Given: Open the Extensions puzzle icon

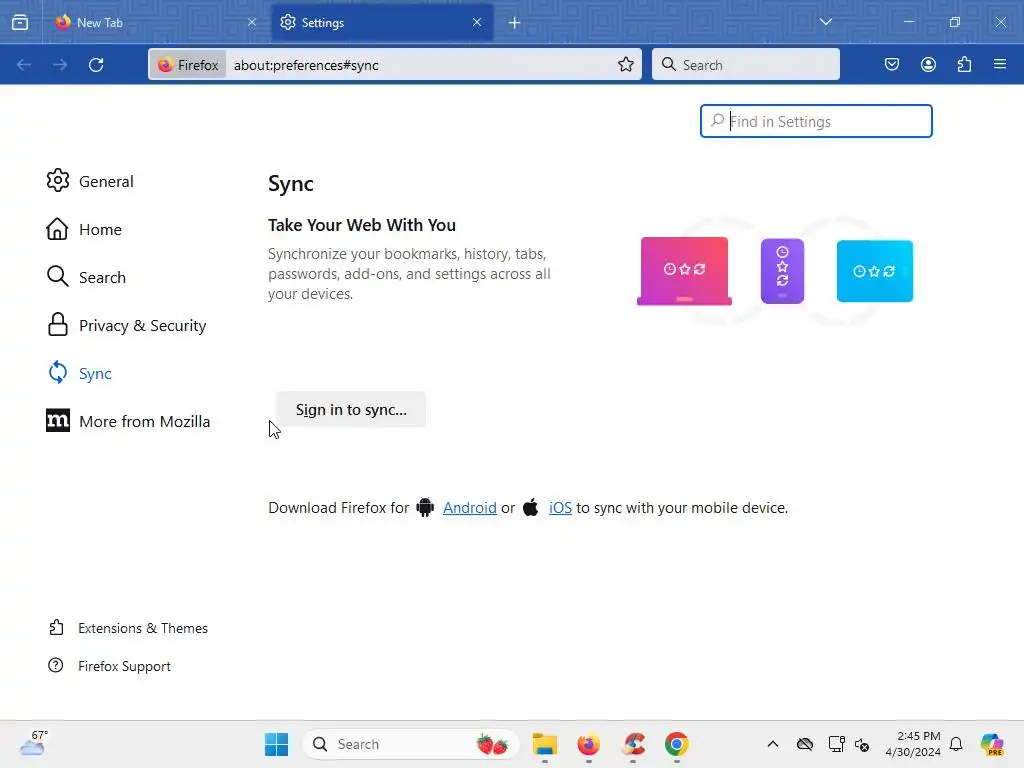Looking at the screenshot, I should [964, 65].
